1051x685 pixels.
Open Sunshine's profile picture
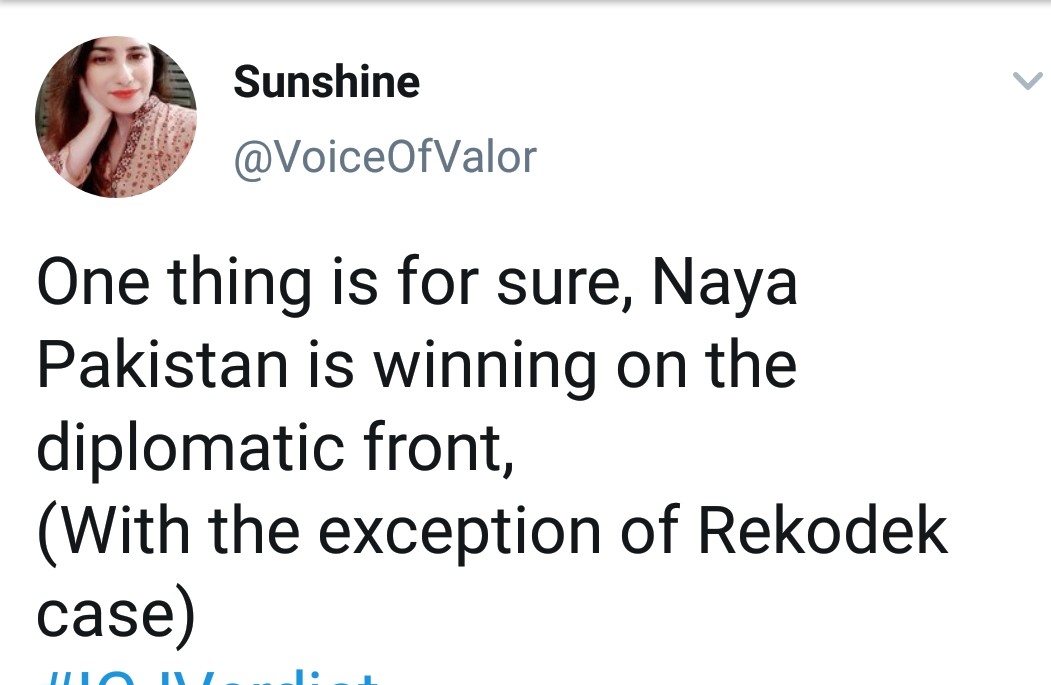coord(116,117)
